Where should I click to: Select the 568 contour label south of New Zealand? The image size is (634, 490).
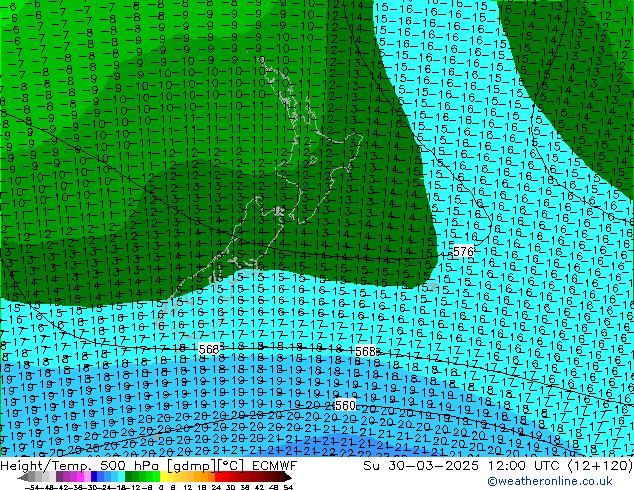[209, 348]
